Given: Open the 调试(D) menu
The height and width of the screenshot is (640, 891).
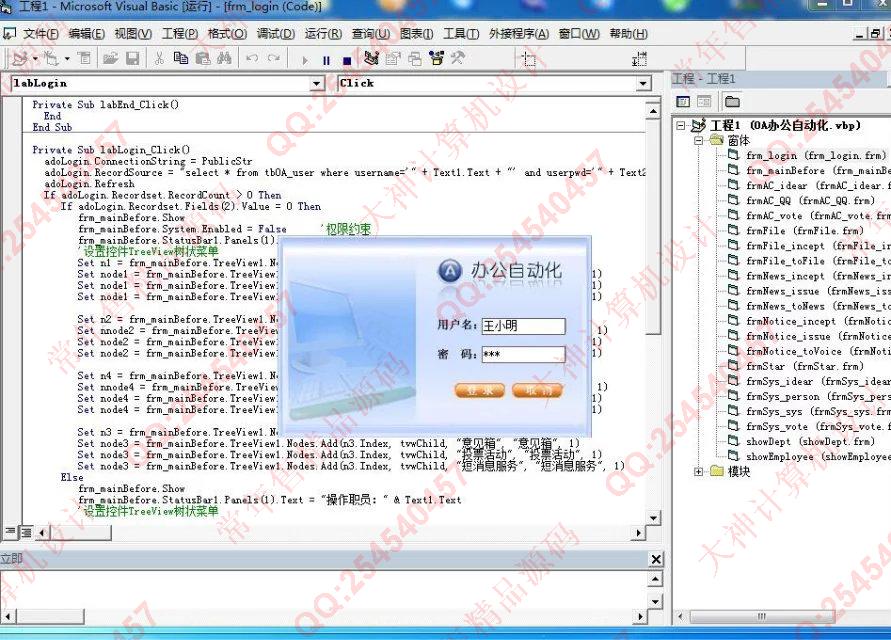Looking at the screenshot, I should coord(276,34).
